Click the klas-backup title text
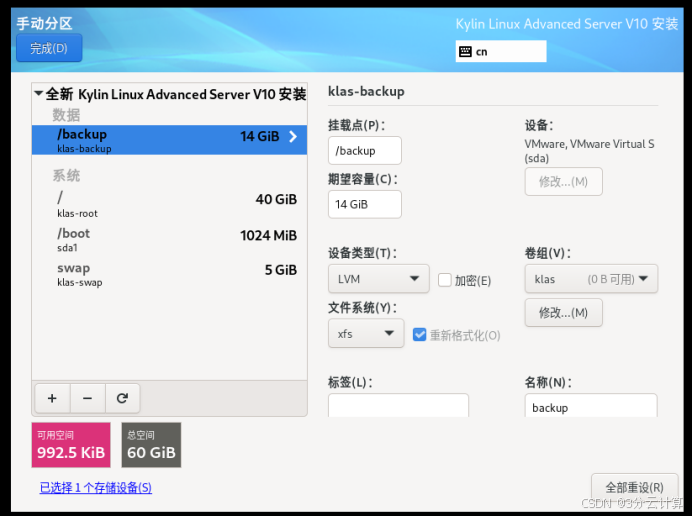This screenshot has width=693, height=517. [x=366, y=91]
